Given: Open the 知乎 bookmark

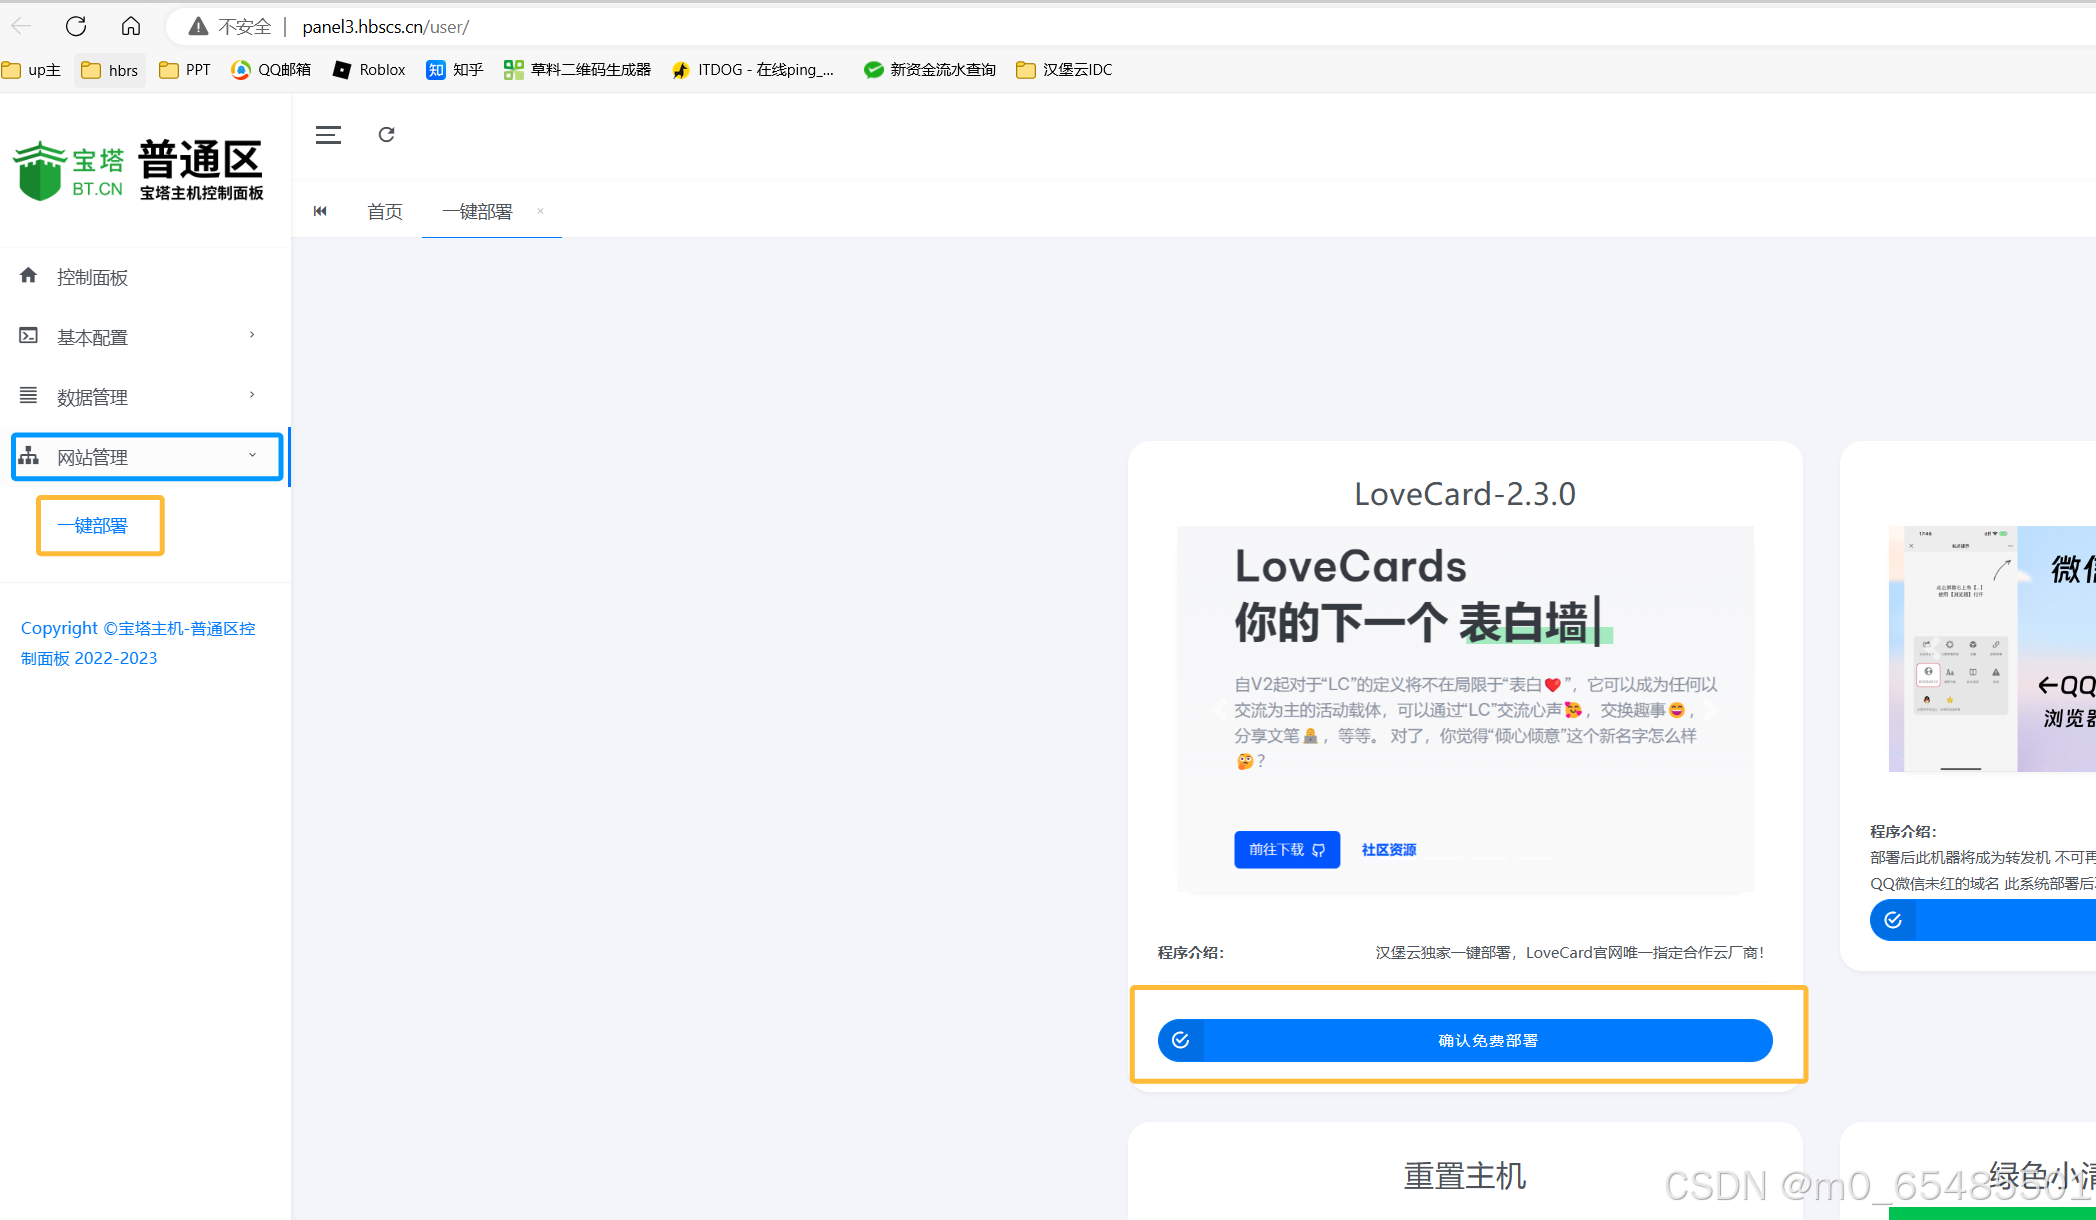Looking at the screenshot, I should tap(455, 69).
